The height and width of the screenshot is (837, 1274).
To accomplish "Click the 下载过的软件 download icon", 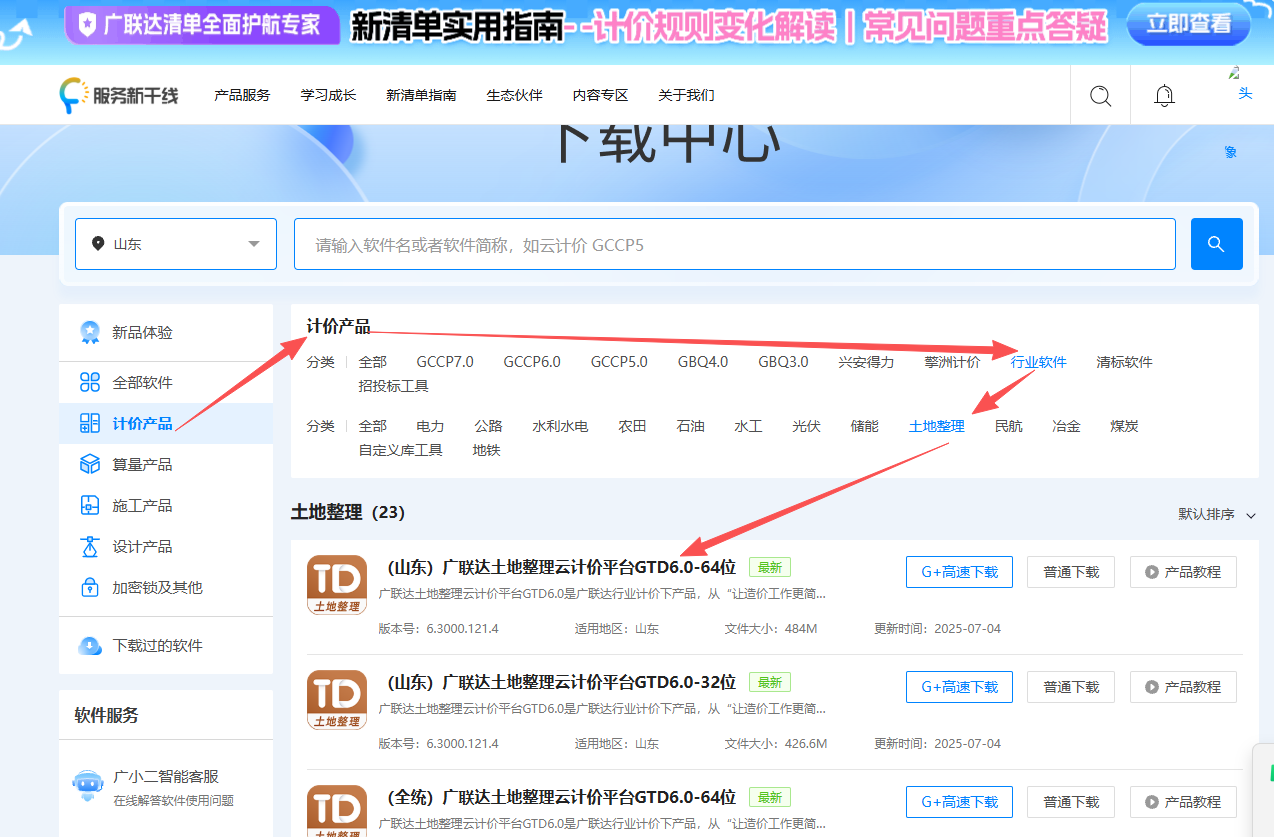I will pyautogui.click(x=92, y=644).
